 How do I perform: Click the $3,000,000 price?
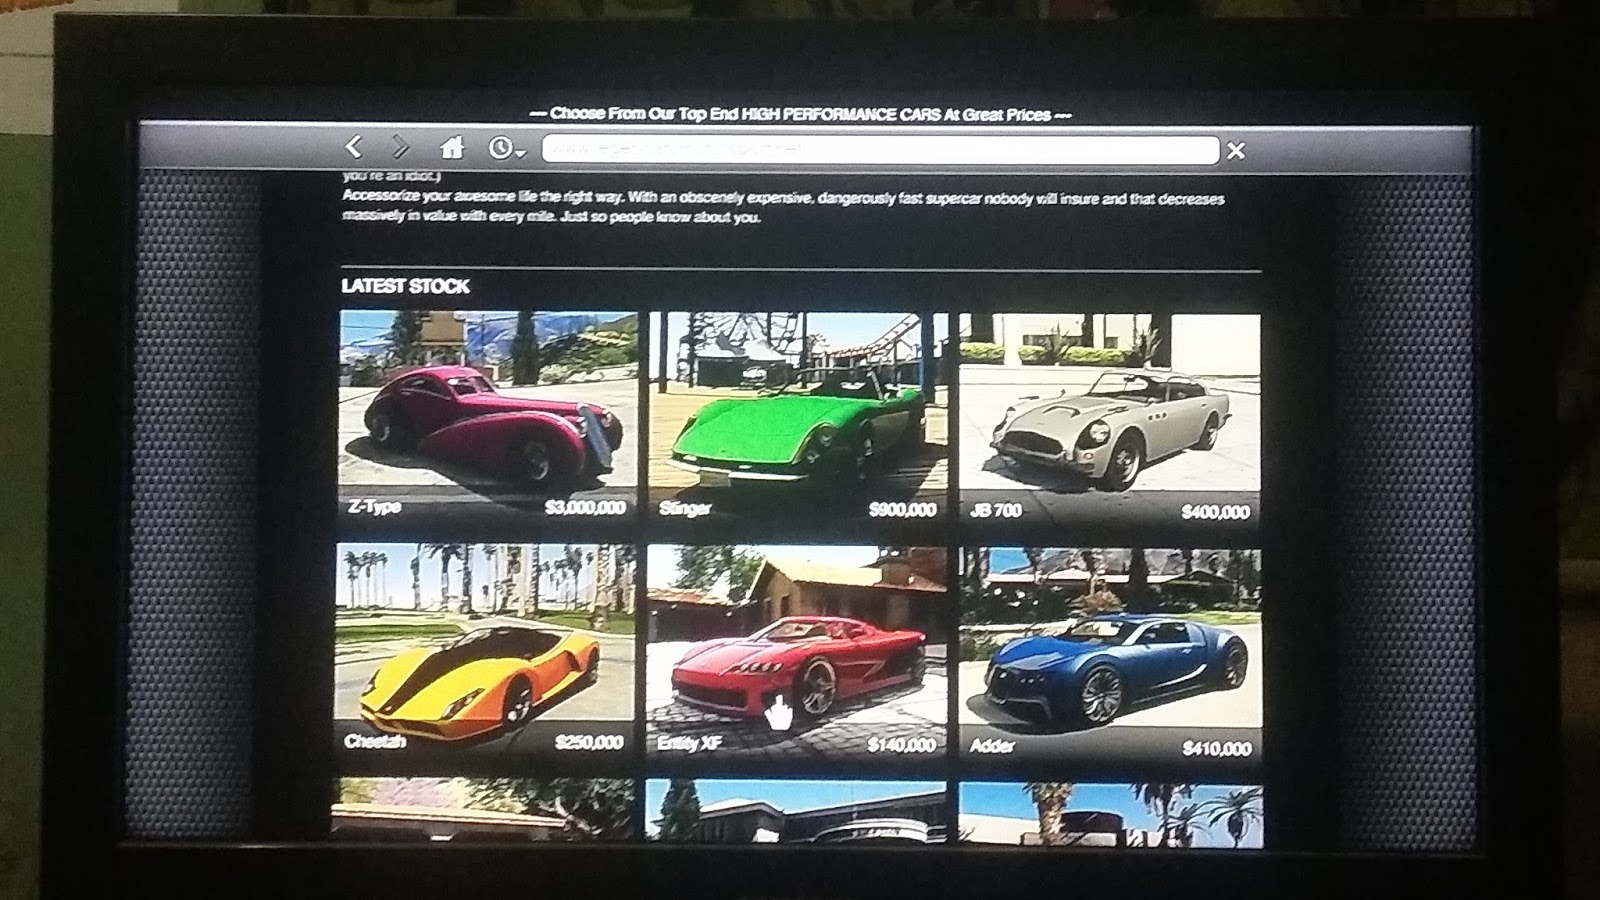pos(585,508)
